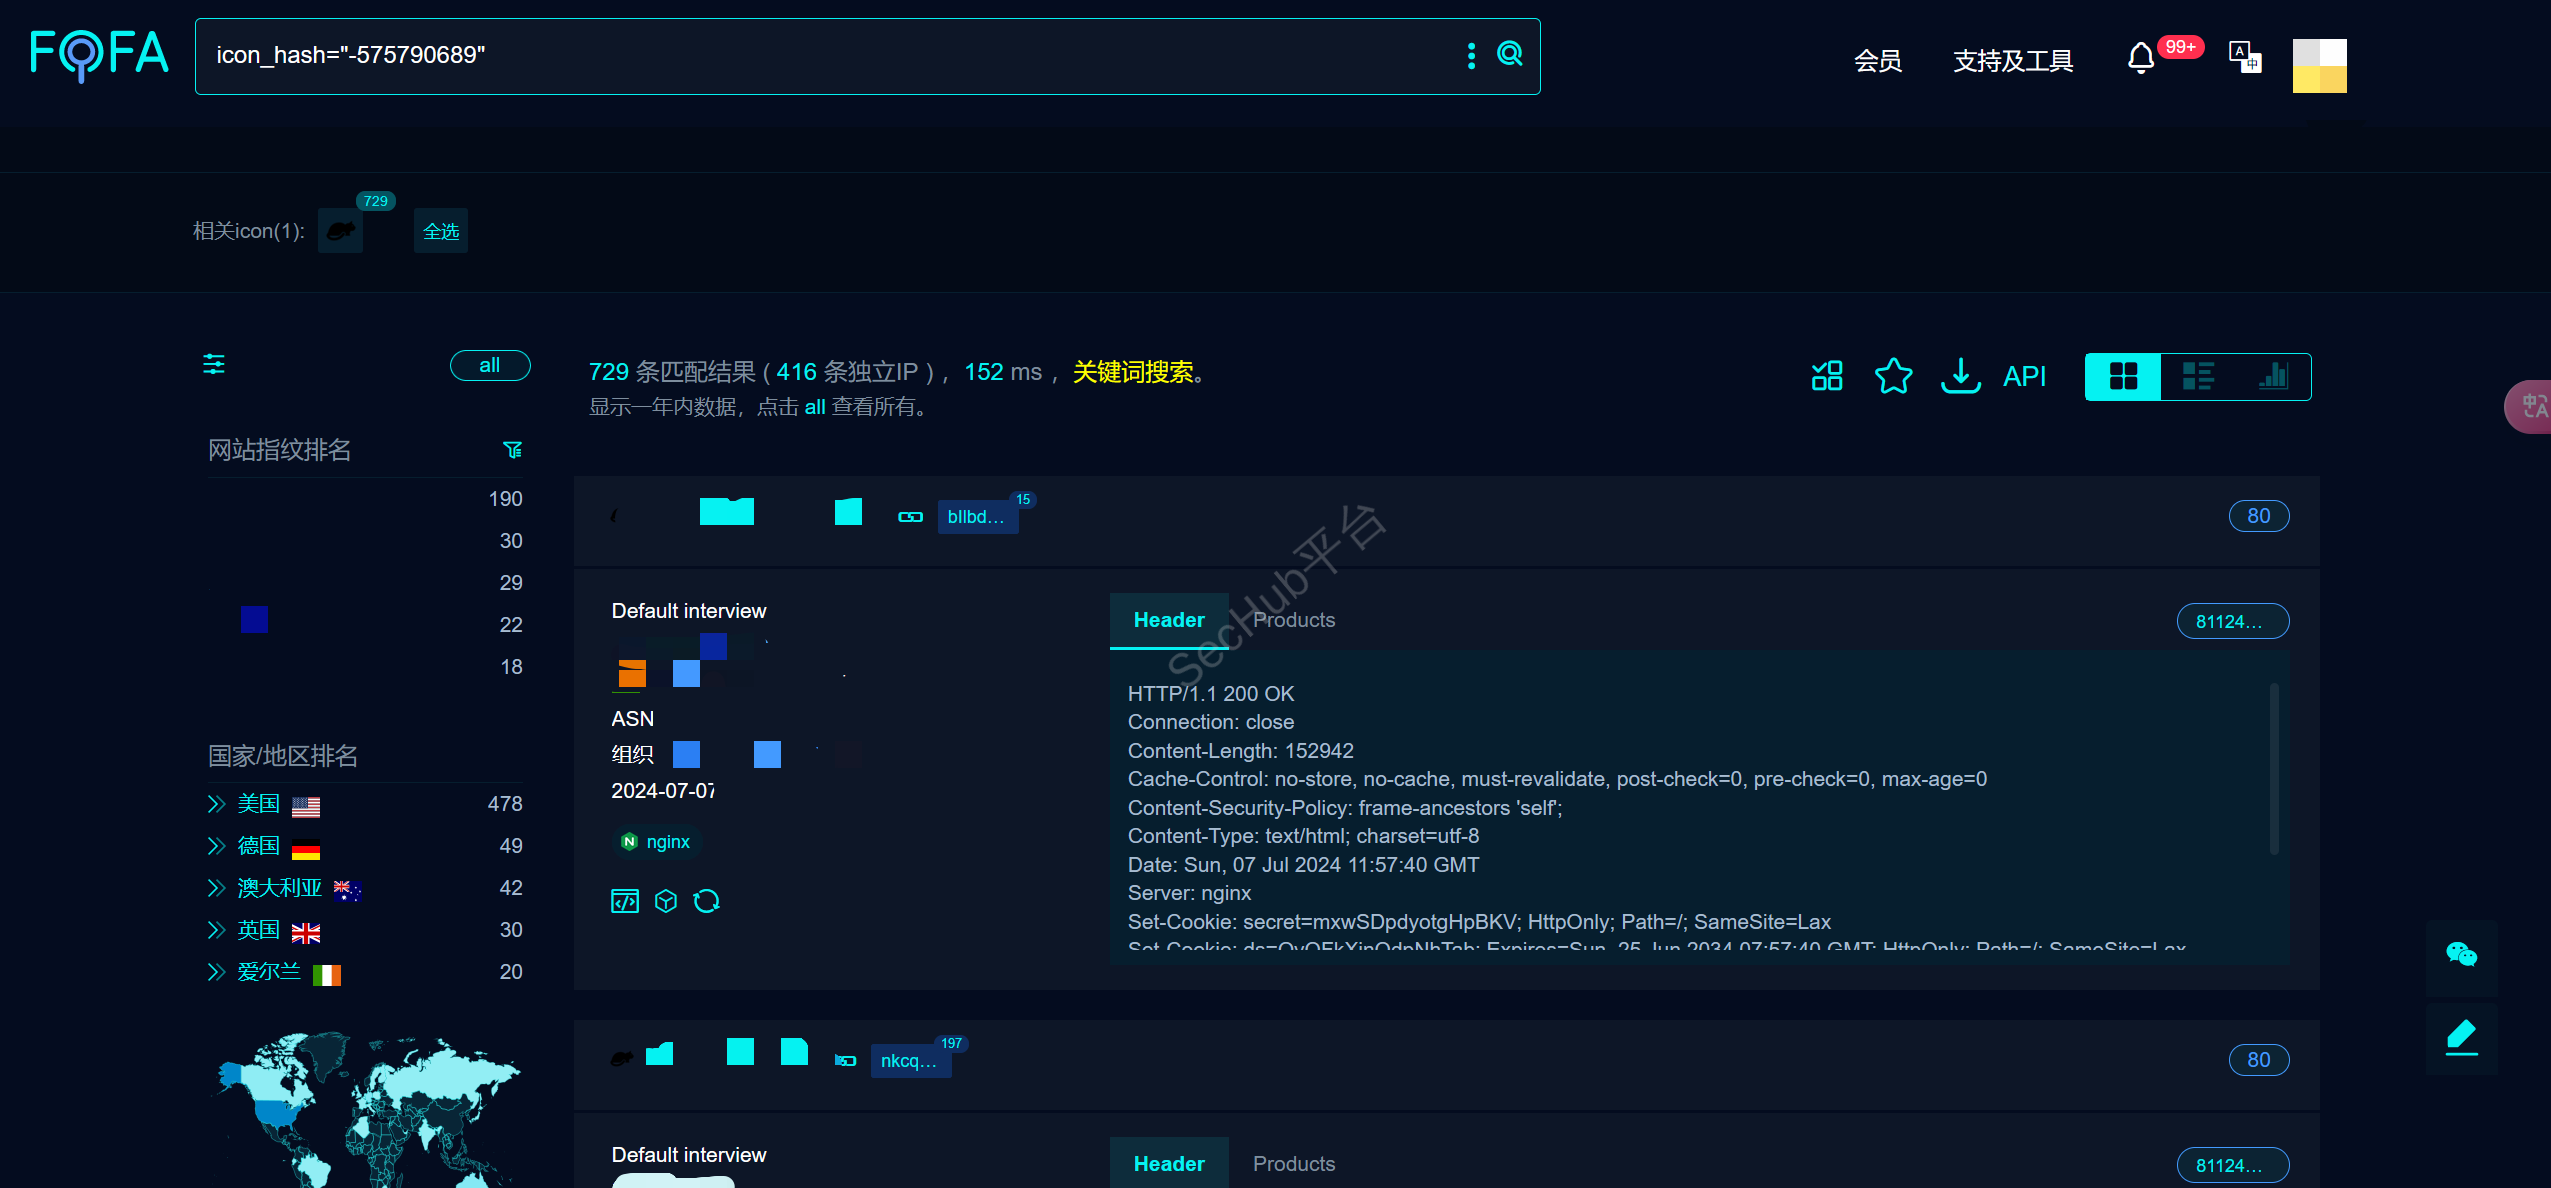The width and height of the screenshot is (2551, 1188).
Task: Click the API link
Action: tap(2024, 377)
